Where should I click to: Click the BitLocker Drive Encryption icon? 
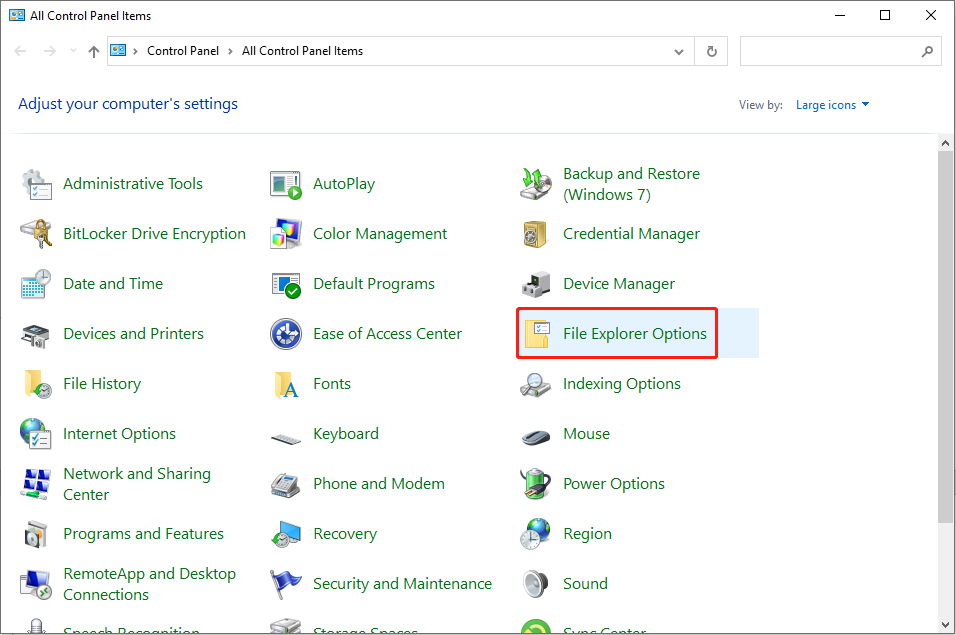(37, 234)
